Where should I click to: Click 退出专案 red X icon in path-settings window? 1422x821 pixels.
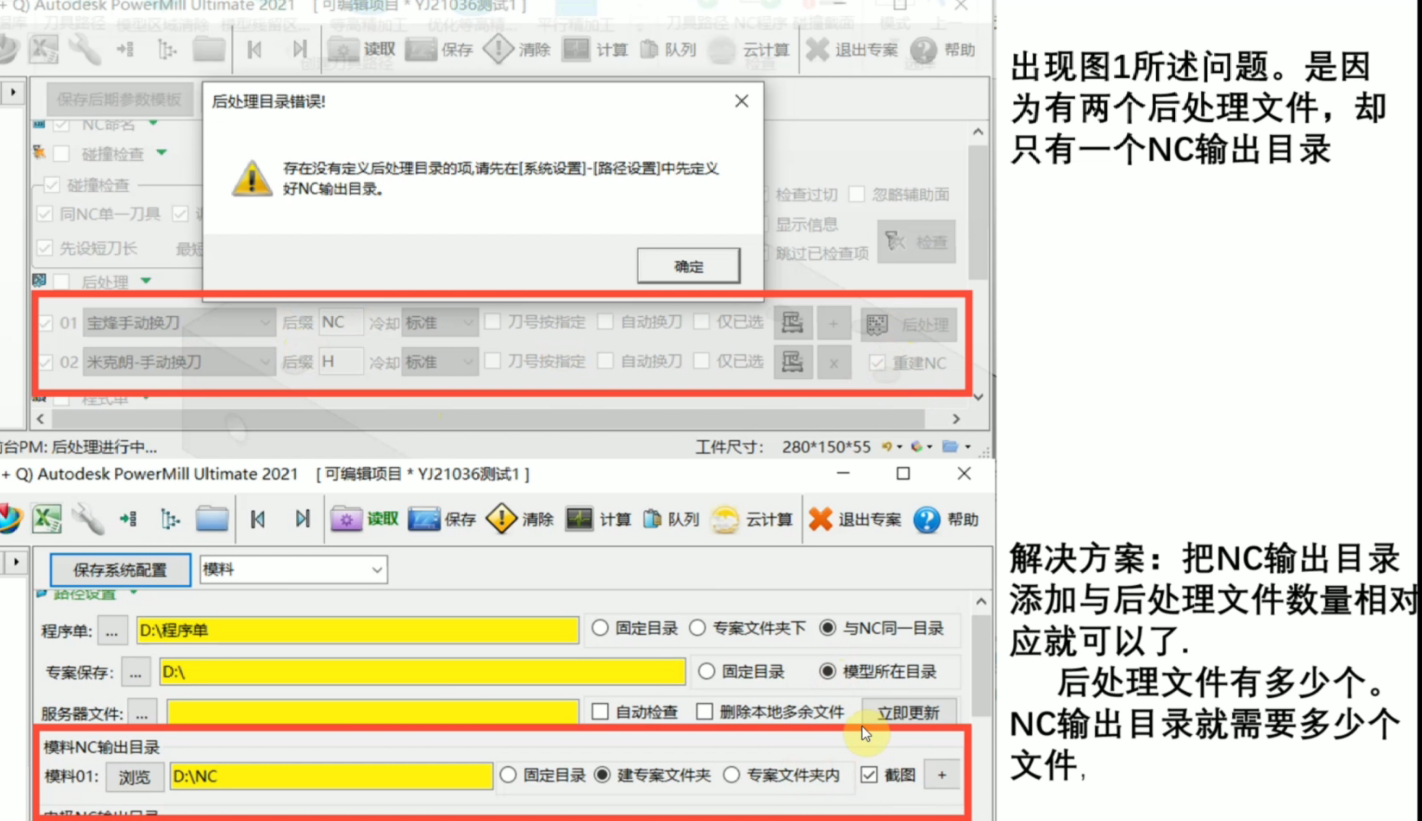pyautogui.click(x=820, y=519)
